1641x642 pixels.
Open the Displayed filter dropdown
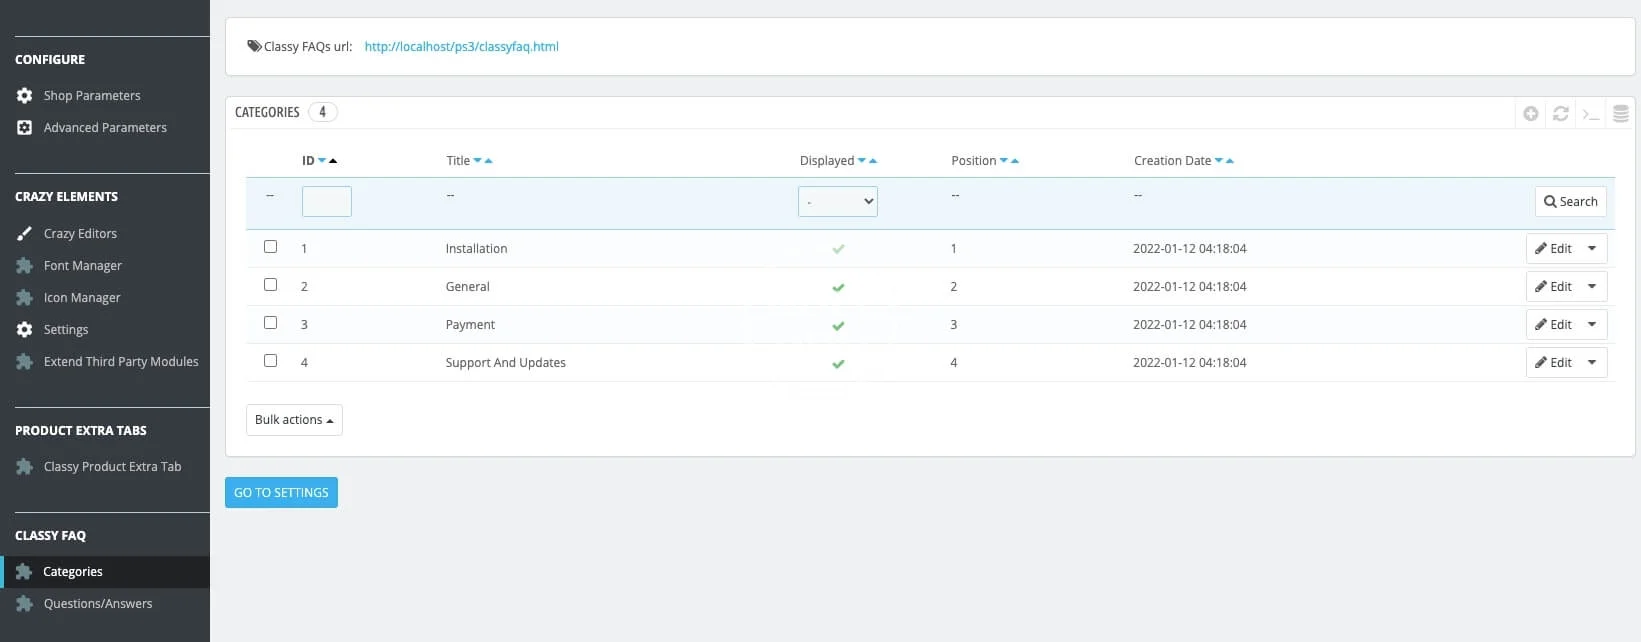[838, 201]
